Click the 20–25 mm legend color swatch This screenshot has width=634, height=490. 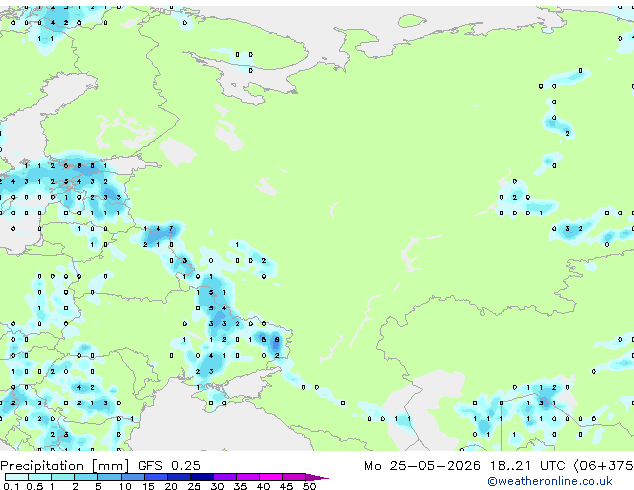tap(178, 477)
